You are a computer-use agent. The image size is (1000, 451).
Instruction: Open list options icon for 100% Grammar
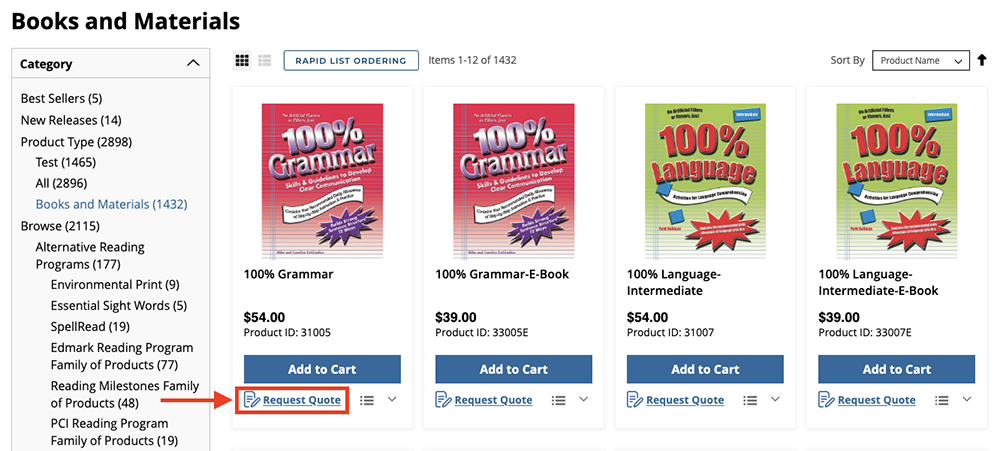(367, 400)
